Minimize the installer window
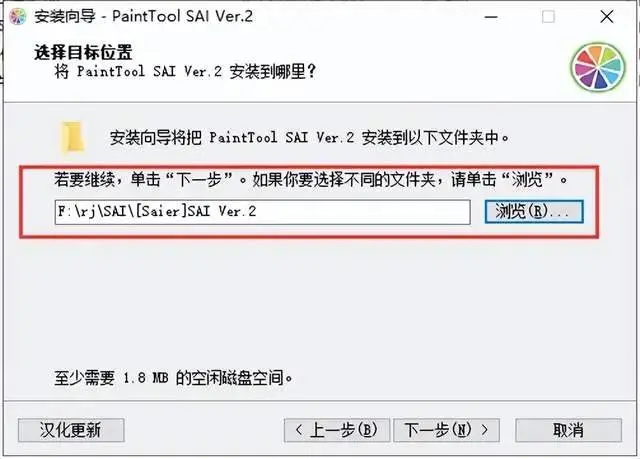640x459 pixels. [491, 17]
